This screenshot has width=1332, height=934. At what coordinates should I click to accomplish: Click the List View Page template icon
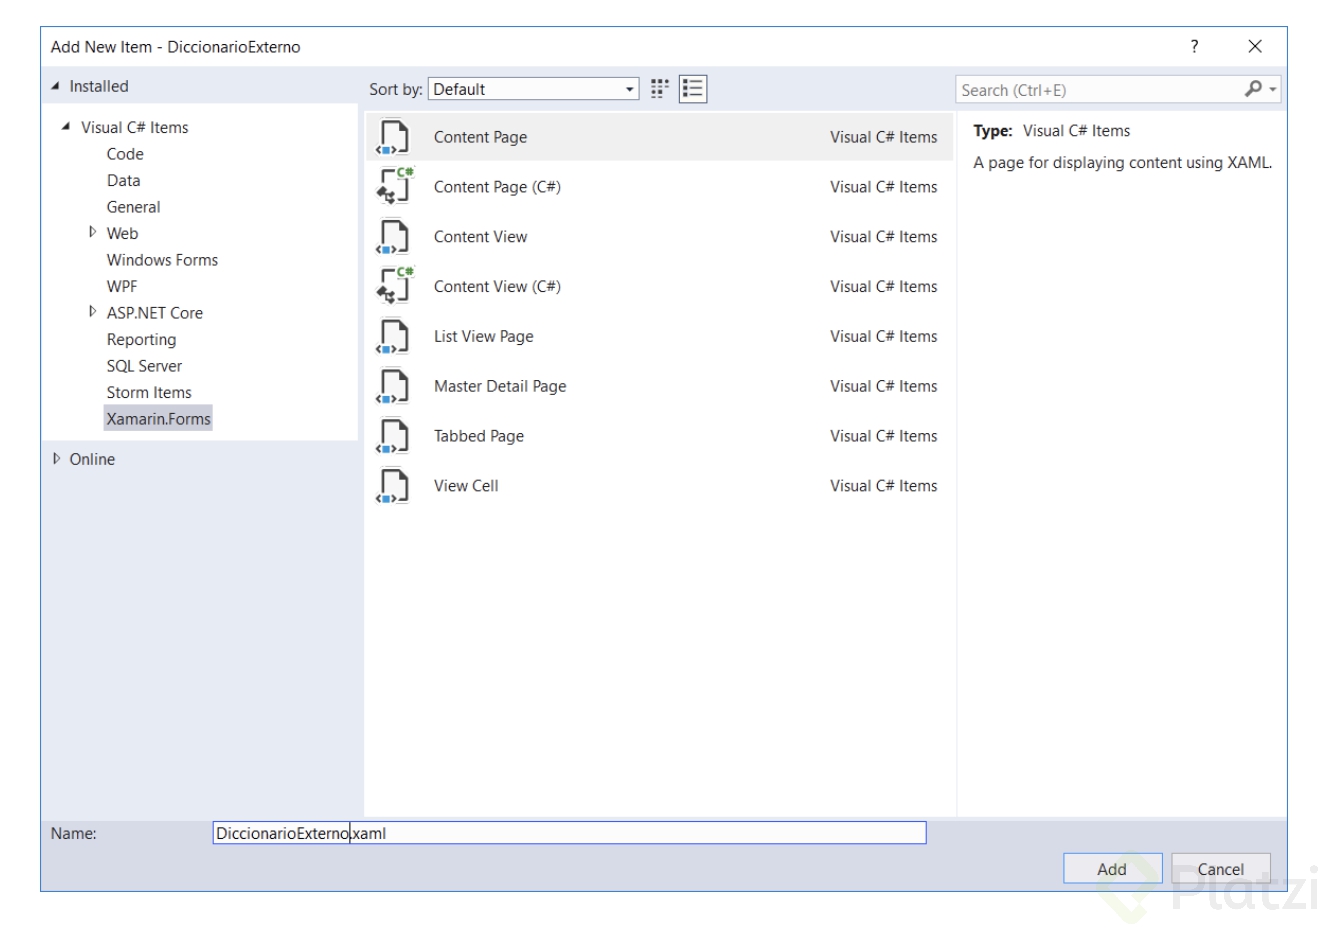click(393, 337)
